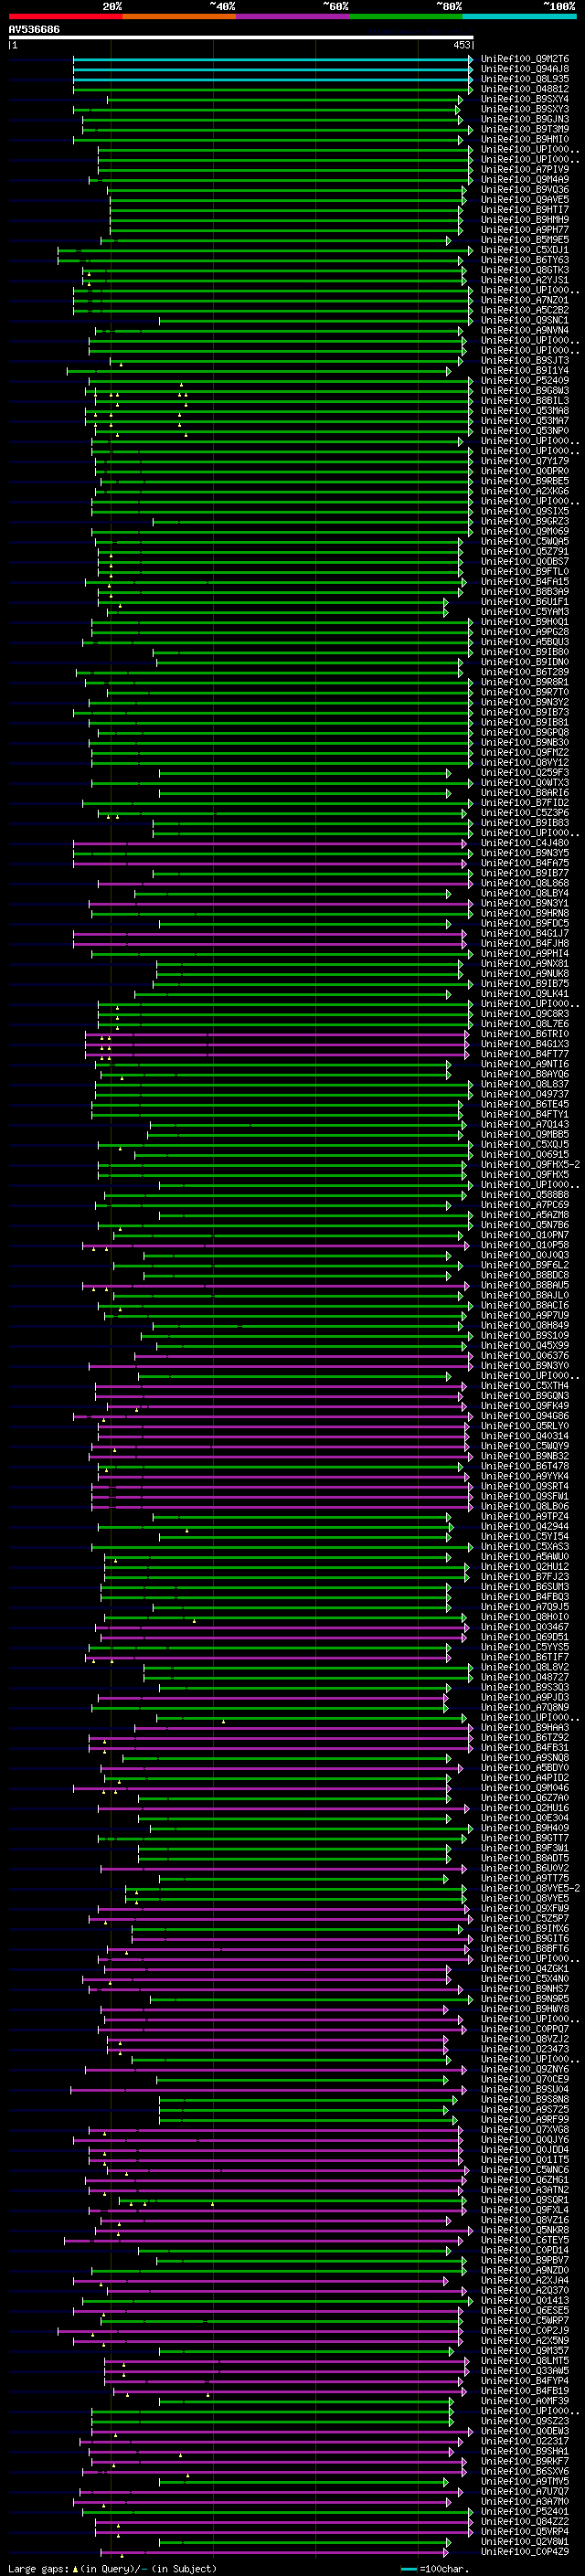Select the UniRef100_O49737 label
This screenshot has height=2576, width=585.
pos(525,1094)
